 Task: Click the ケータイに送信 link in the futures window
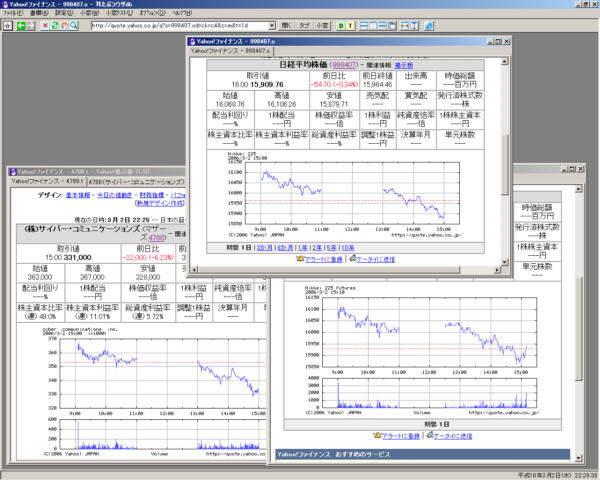pos(453,436)
